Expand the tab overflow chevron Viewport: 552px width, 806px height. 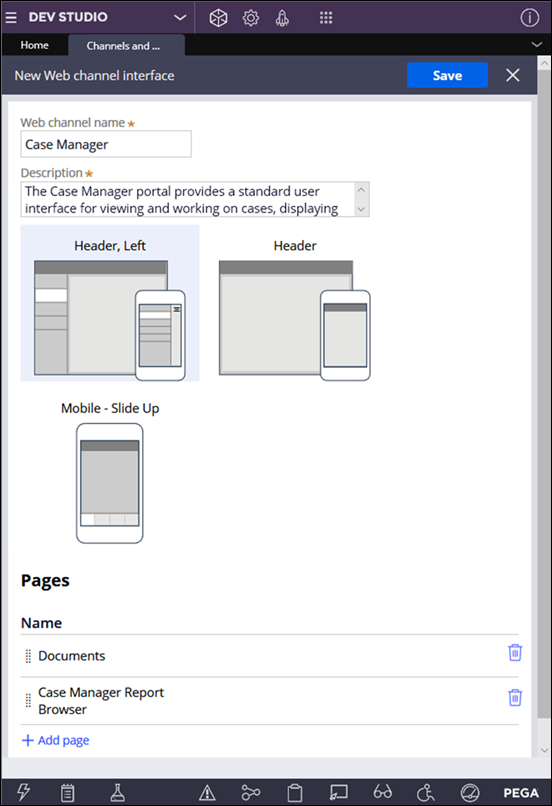pos(536,45)
